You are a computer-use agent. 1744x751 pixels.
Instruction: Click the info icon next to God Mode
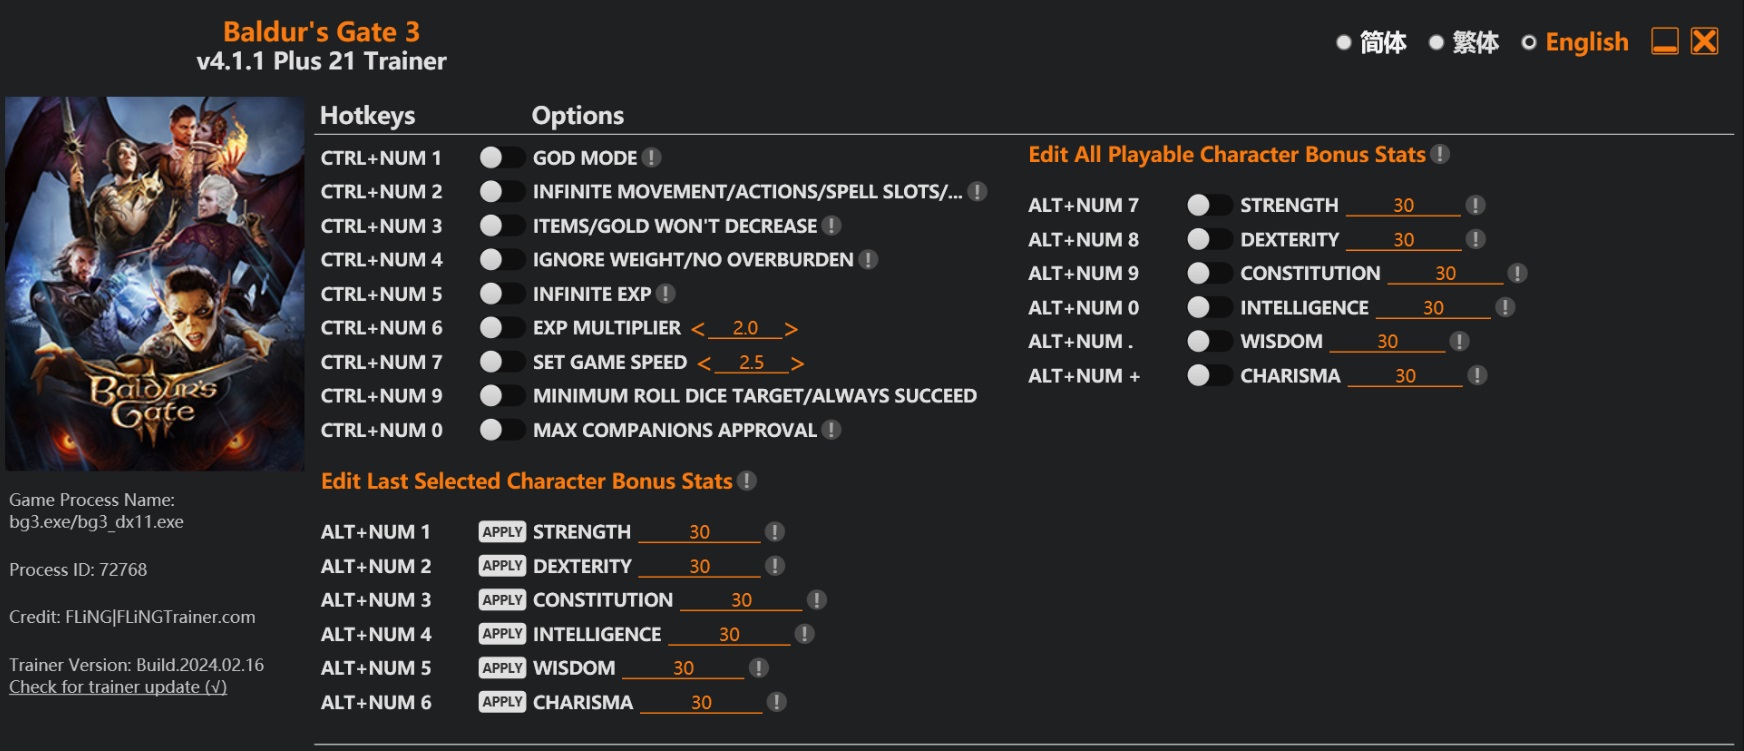click(x=651, y=158)
